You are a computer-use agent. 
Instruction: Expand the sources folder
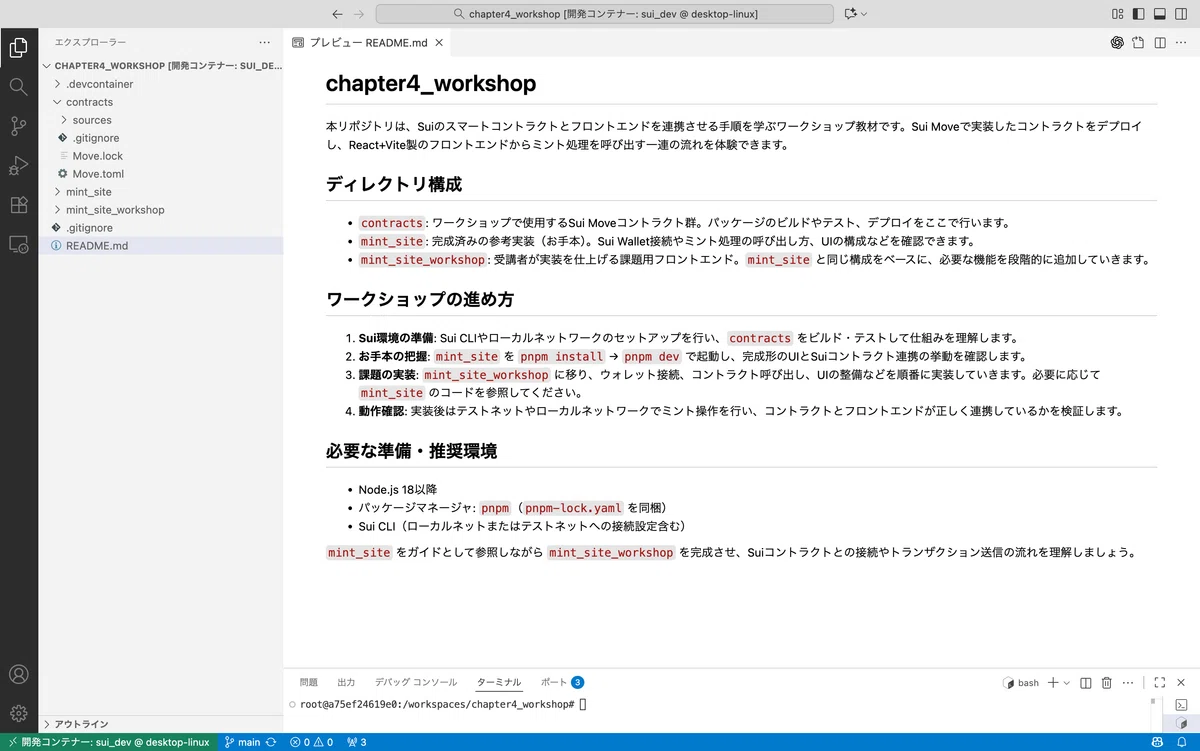(161, 120)
